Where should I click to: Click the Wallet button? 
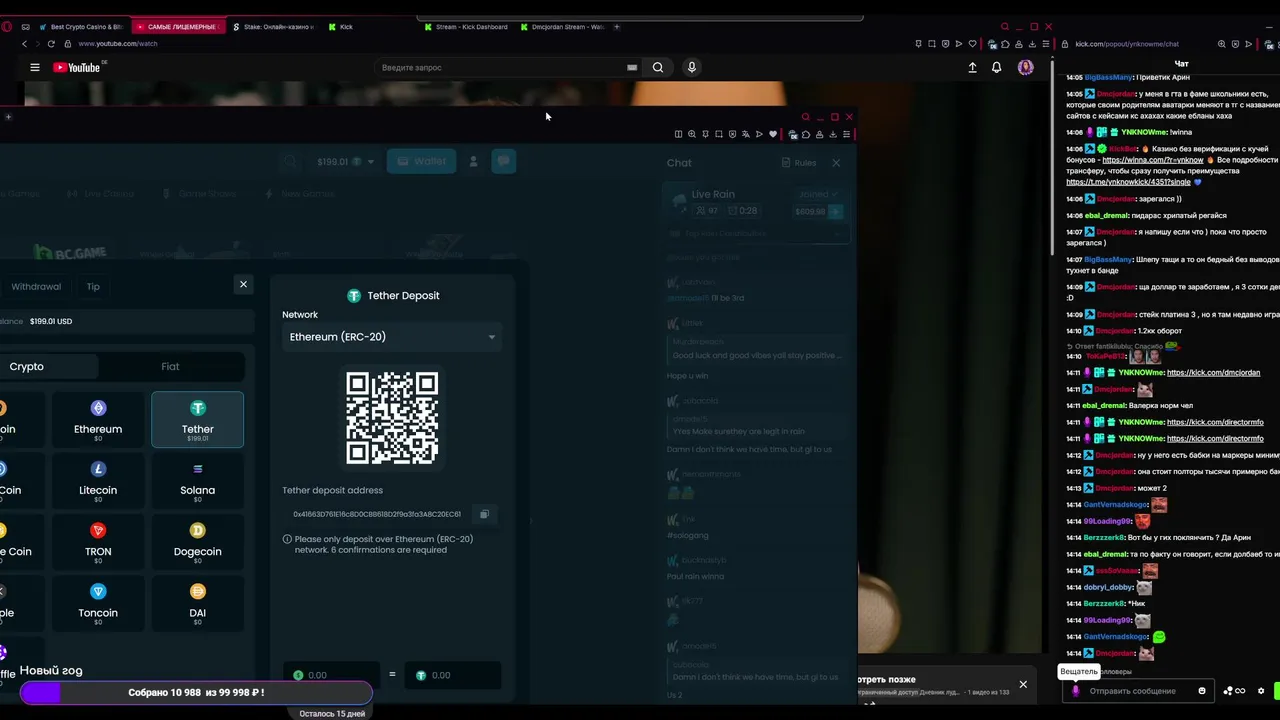coord(421,161)
